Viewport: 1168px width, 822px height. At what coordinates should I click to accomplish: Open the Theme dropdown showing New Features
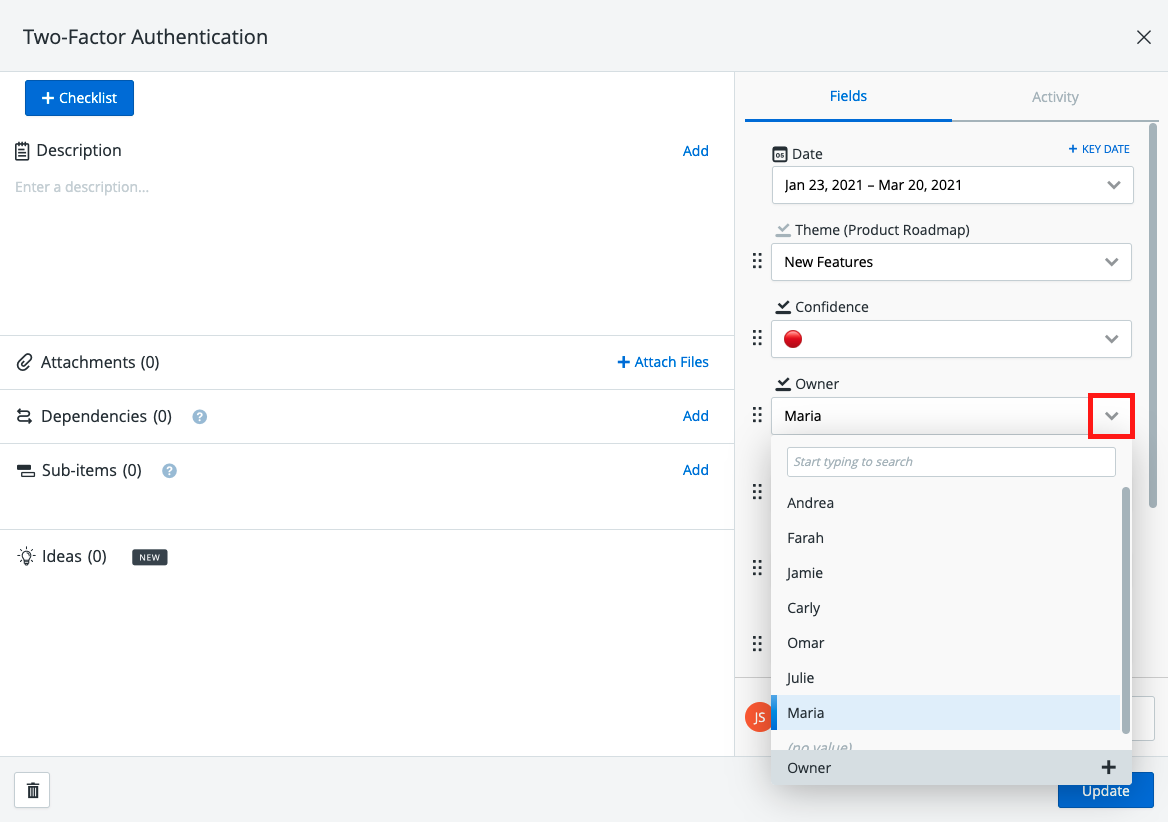[951, 262]
